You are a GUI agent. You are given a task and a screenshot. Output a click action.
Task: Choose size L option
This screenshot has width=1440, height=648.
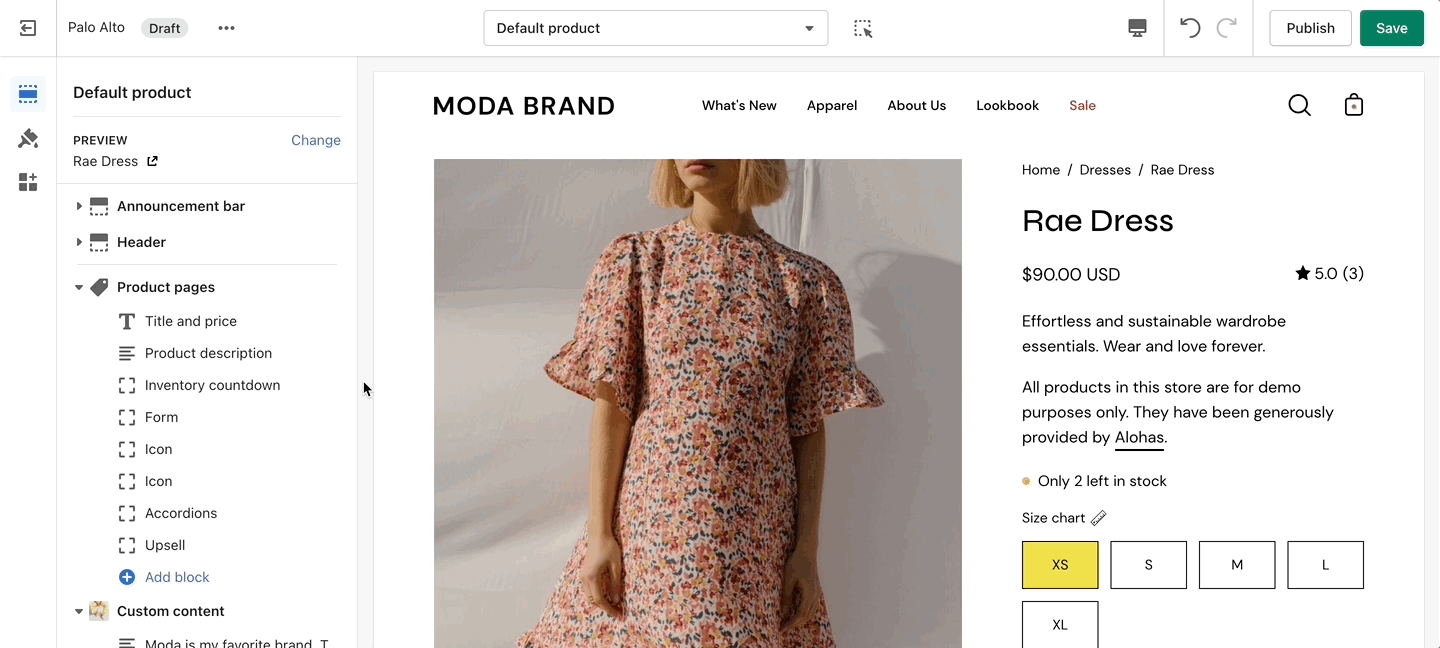click(1325, 565)
